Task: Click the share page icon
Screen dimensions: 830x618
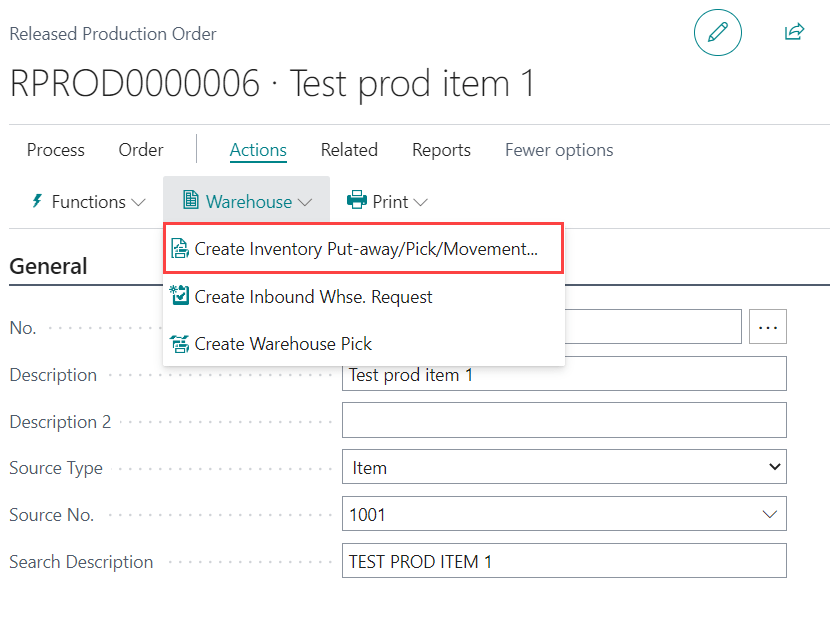Action: pyautogui.click(x=794, y=32)
